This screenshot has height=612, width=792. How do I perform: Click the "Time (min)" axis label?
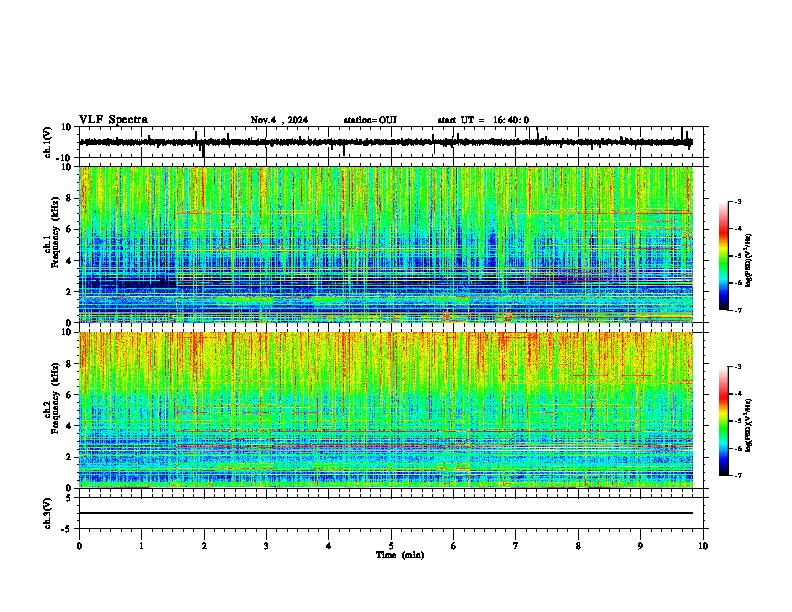click(400, 555)
